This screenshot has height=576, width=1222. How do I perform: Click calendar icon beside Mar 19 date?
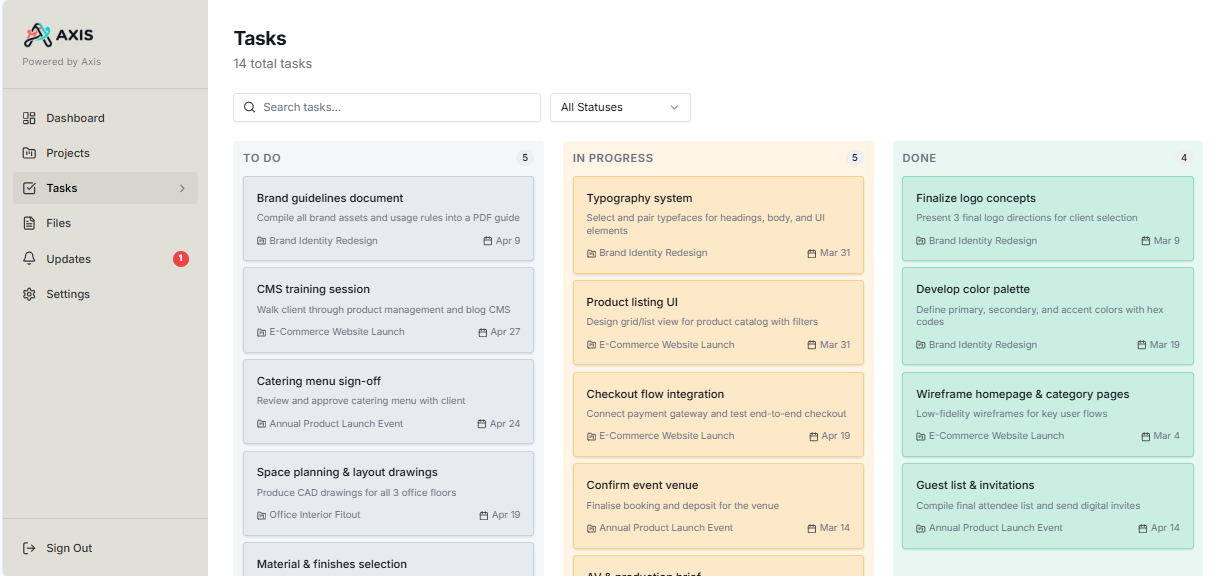[1142, 345]
